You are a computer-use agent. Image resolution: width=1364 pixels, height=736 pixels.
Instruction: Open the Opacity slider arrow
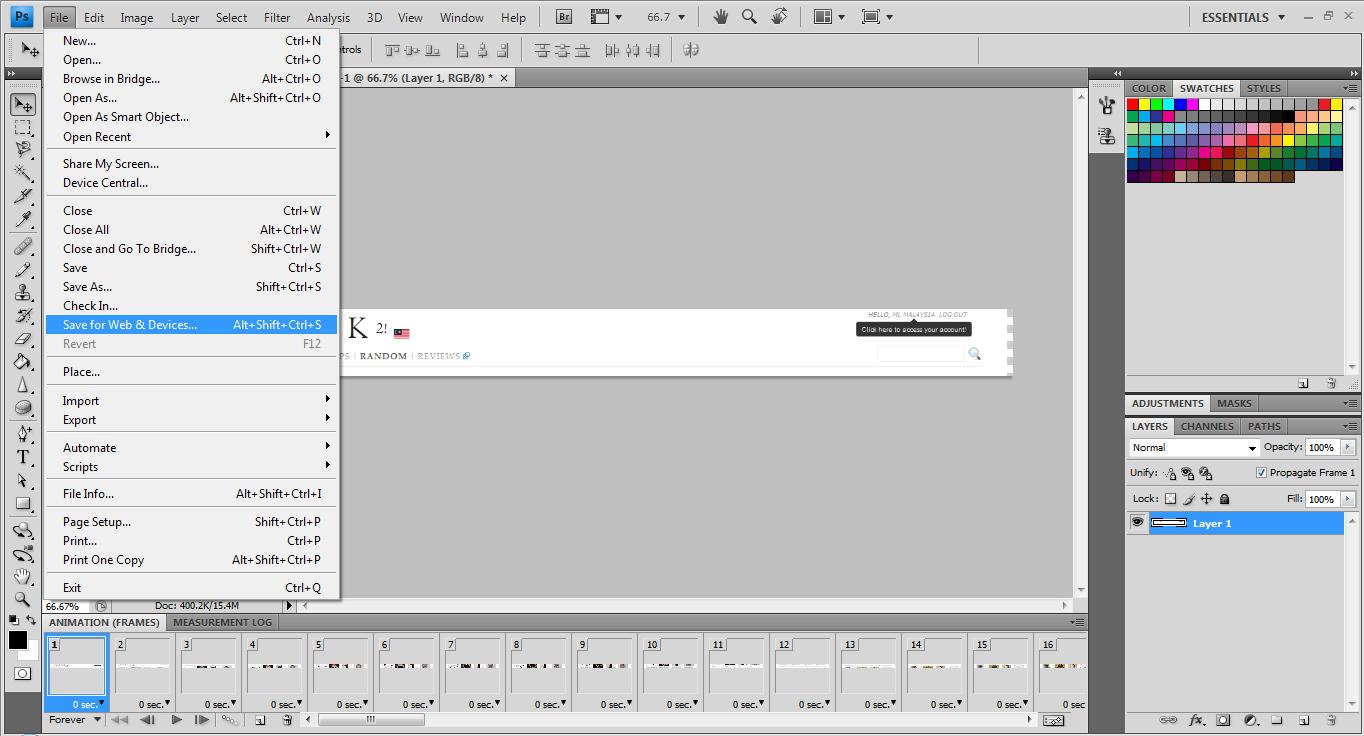(x=1348, y=447)
